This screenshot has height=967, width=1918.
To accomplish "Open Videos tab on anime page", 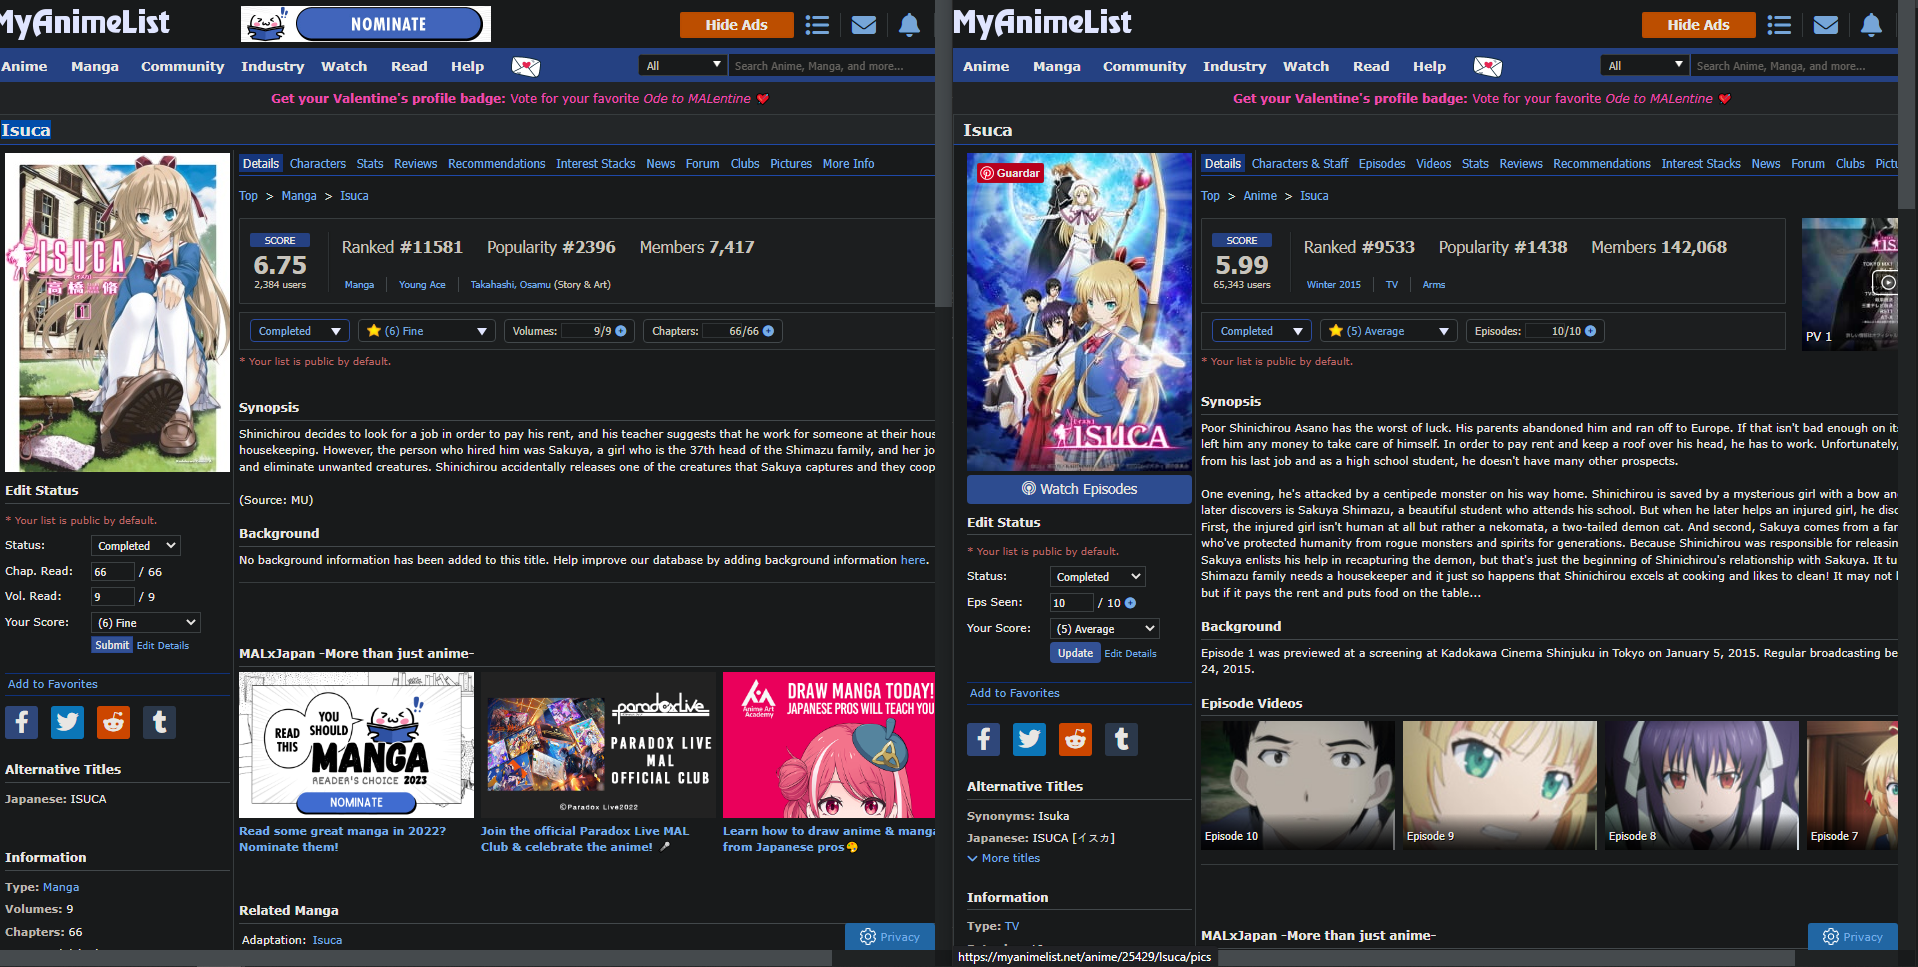I will pyautogui.click(x=1433, y=164).
